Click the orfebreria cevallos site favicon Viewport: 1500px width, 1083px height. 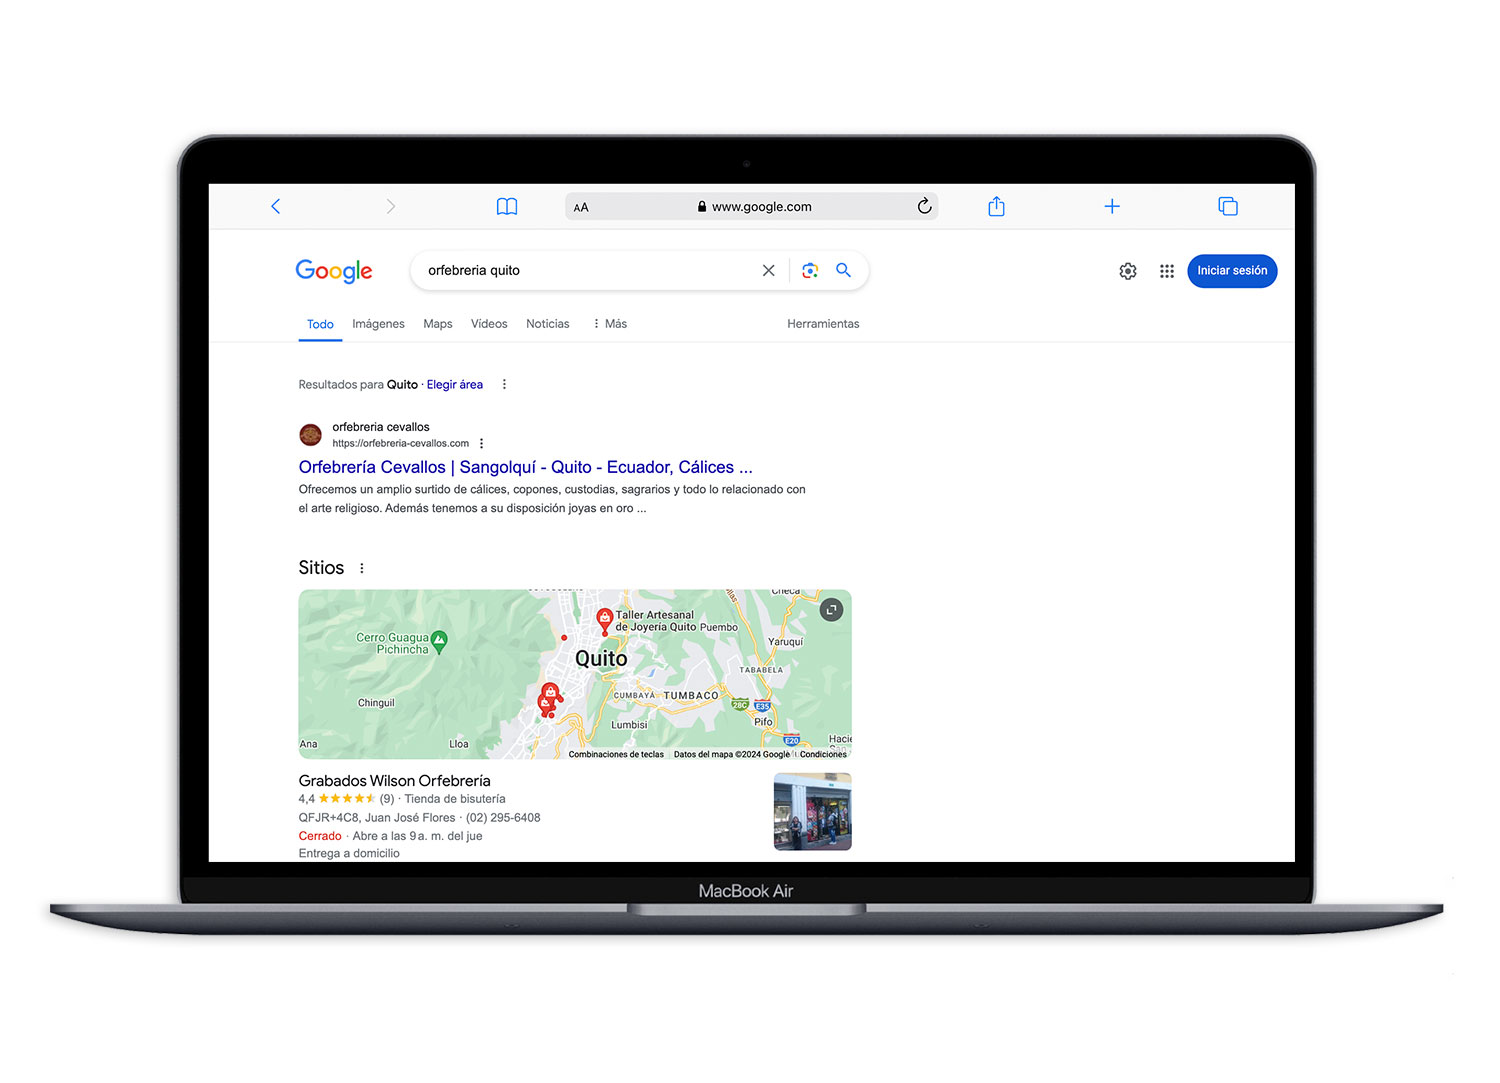[x=311, y=435]
